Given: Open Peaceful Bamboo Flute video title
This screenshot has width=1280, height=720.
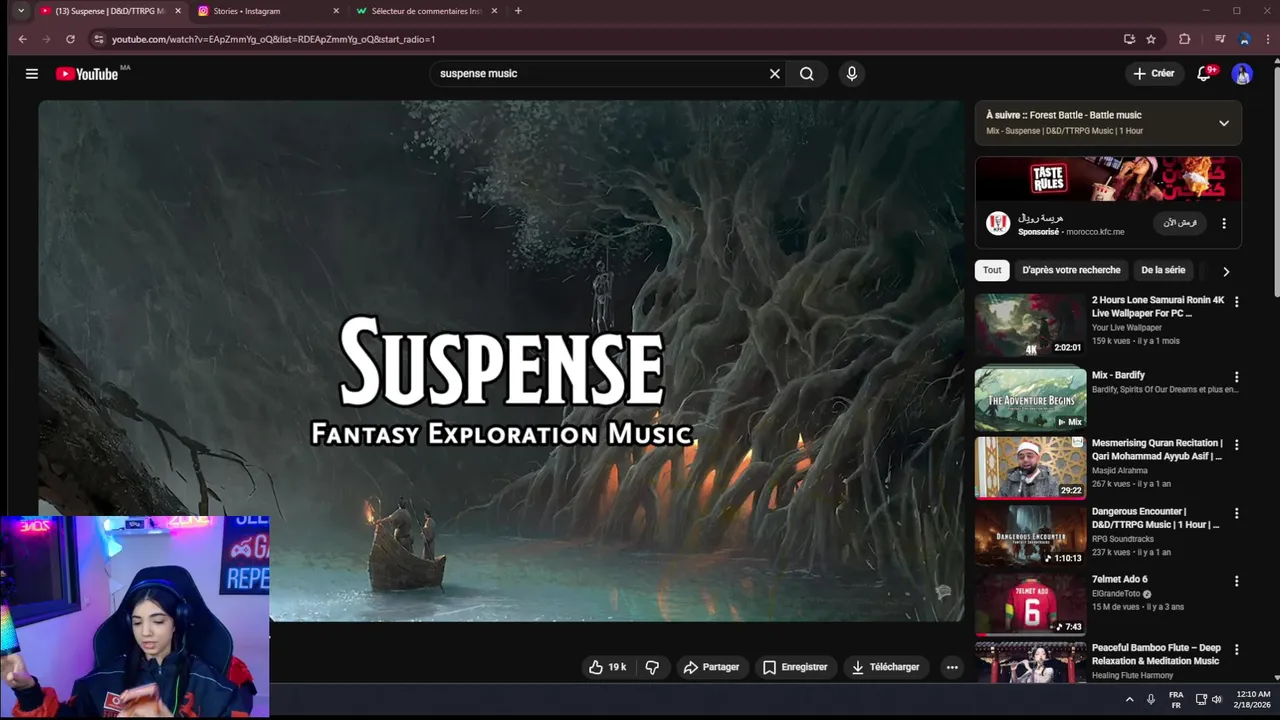Looking at the screenshot, I should pos(1156,654).
